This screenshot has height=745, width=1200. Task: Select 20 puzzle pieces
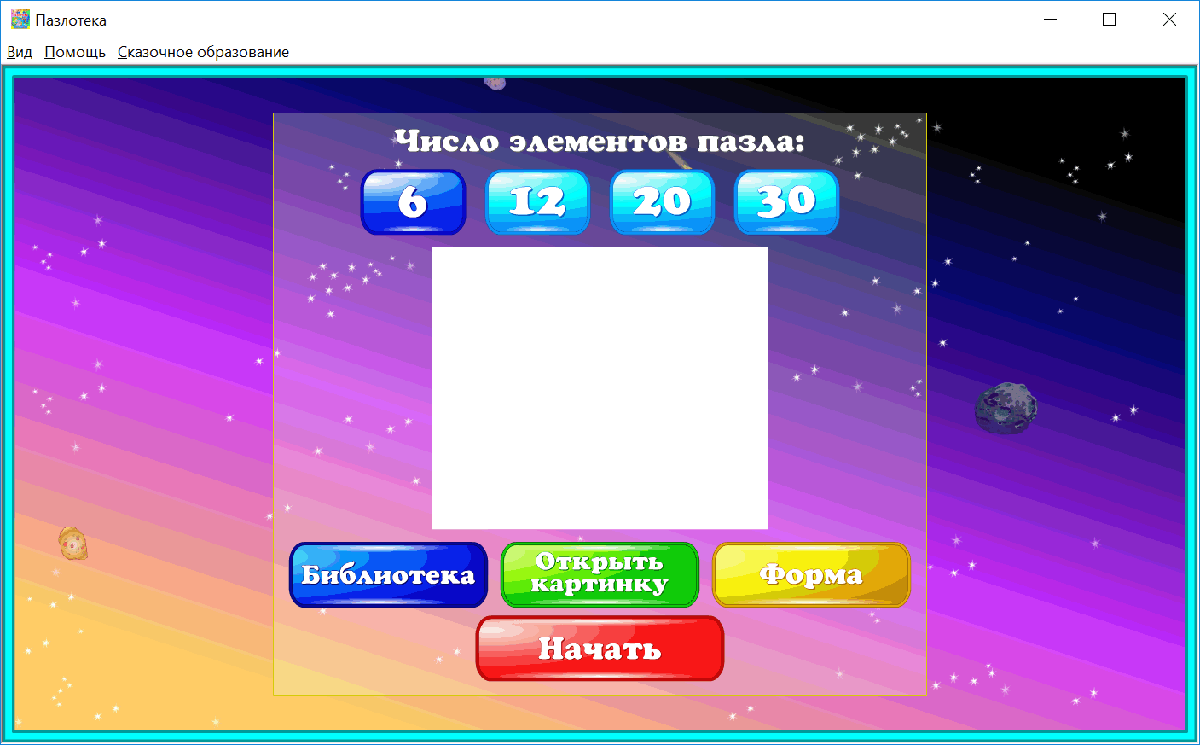click(x=662, y=202)
